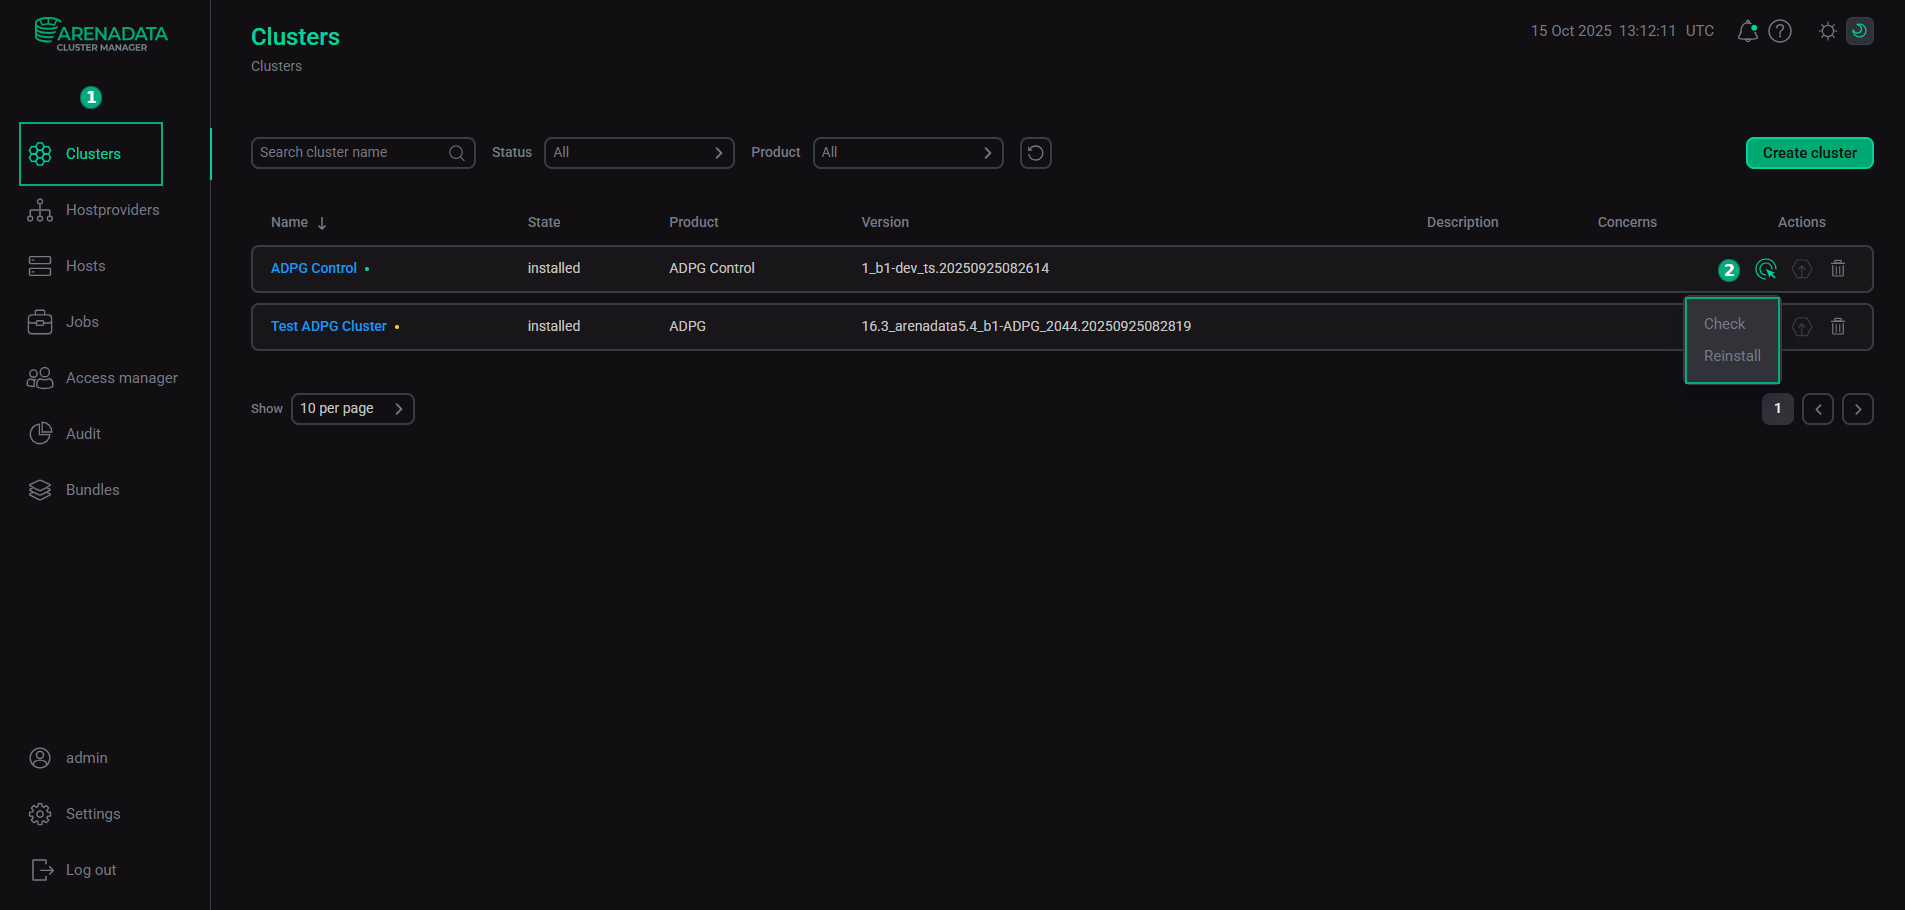This screenshot has height=910, width=1905.
Task: Expand the 10 per page selector
Action: pos(352,408)
